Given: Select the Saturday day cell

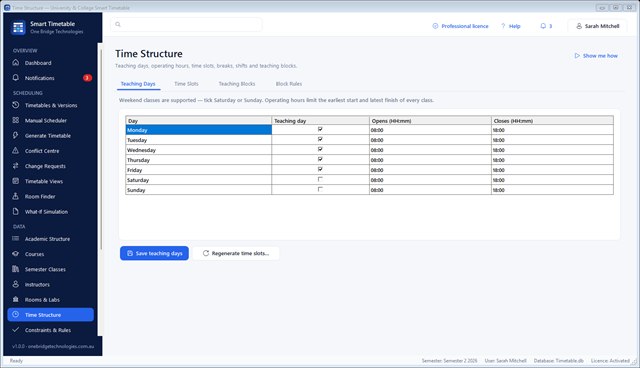Looking at the screenshot, I should tap(198, 180).
